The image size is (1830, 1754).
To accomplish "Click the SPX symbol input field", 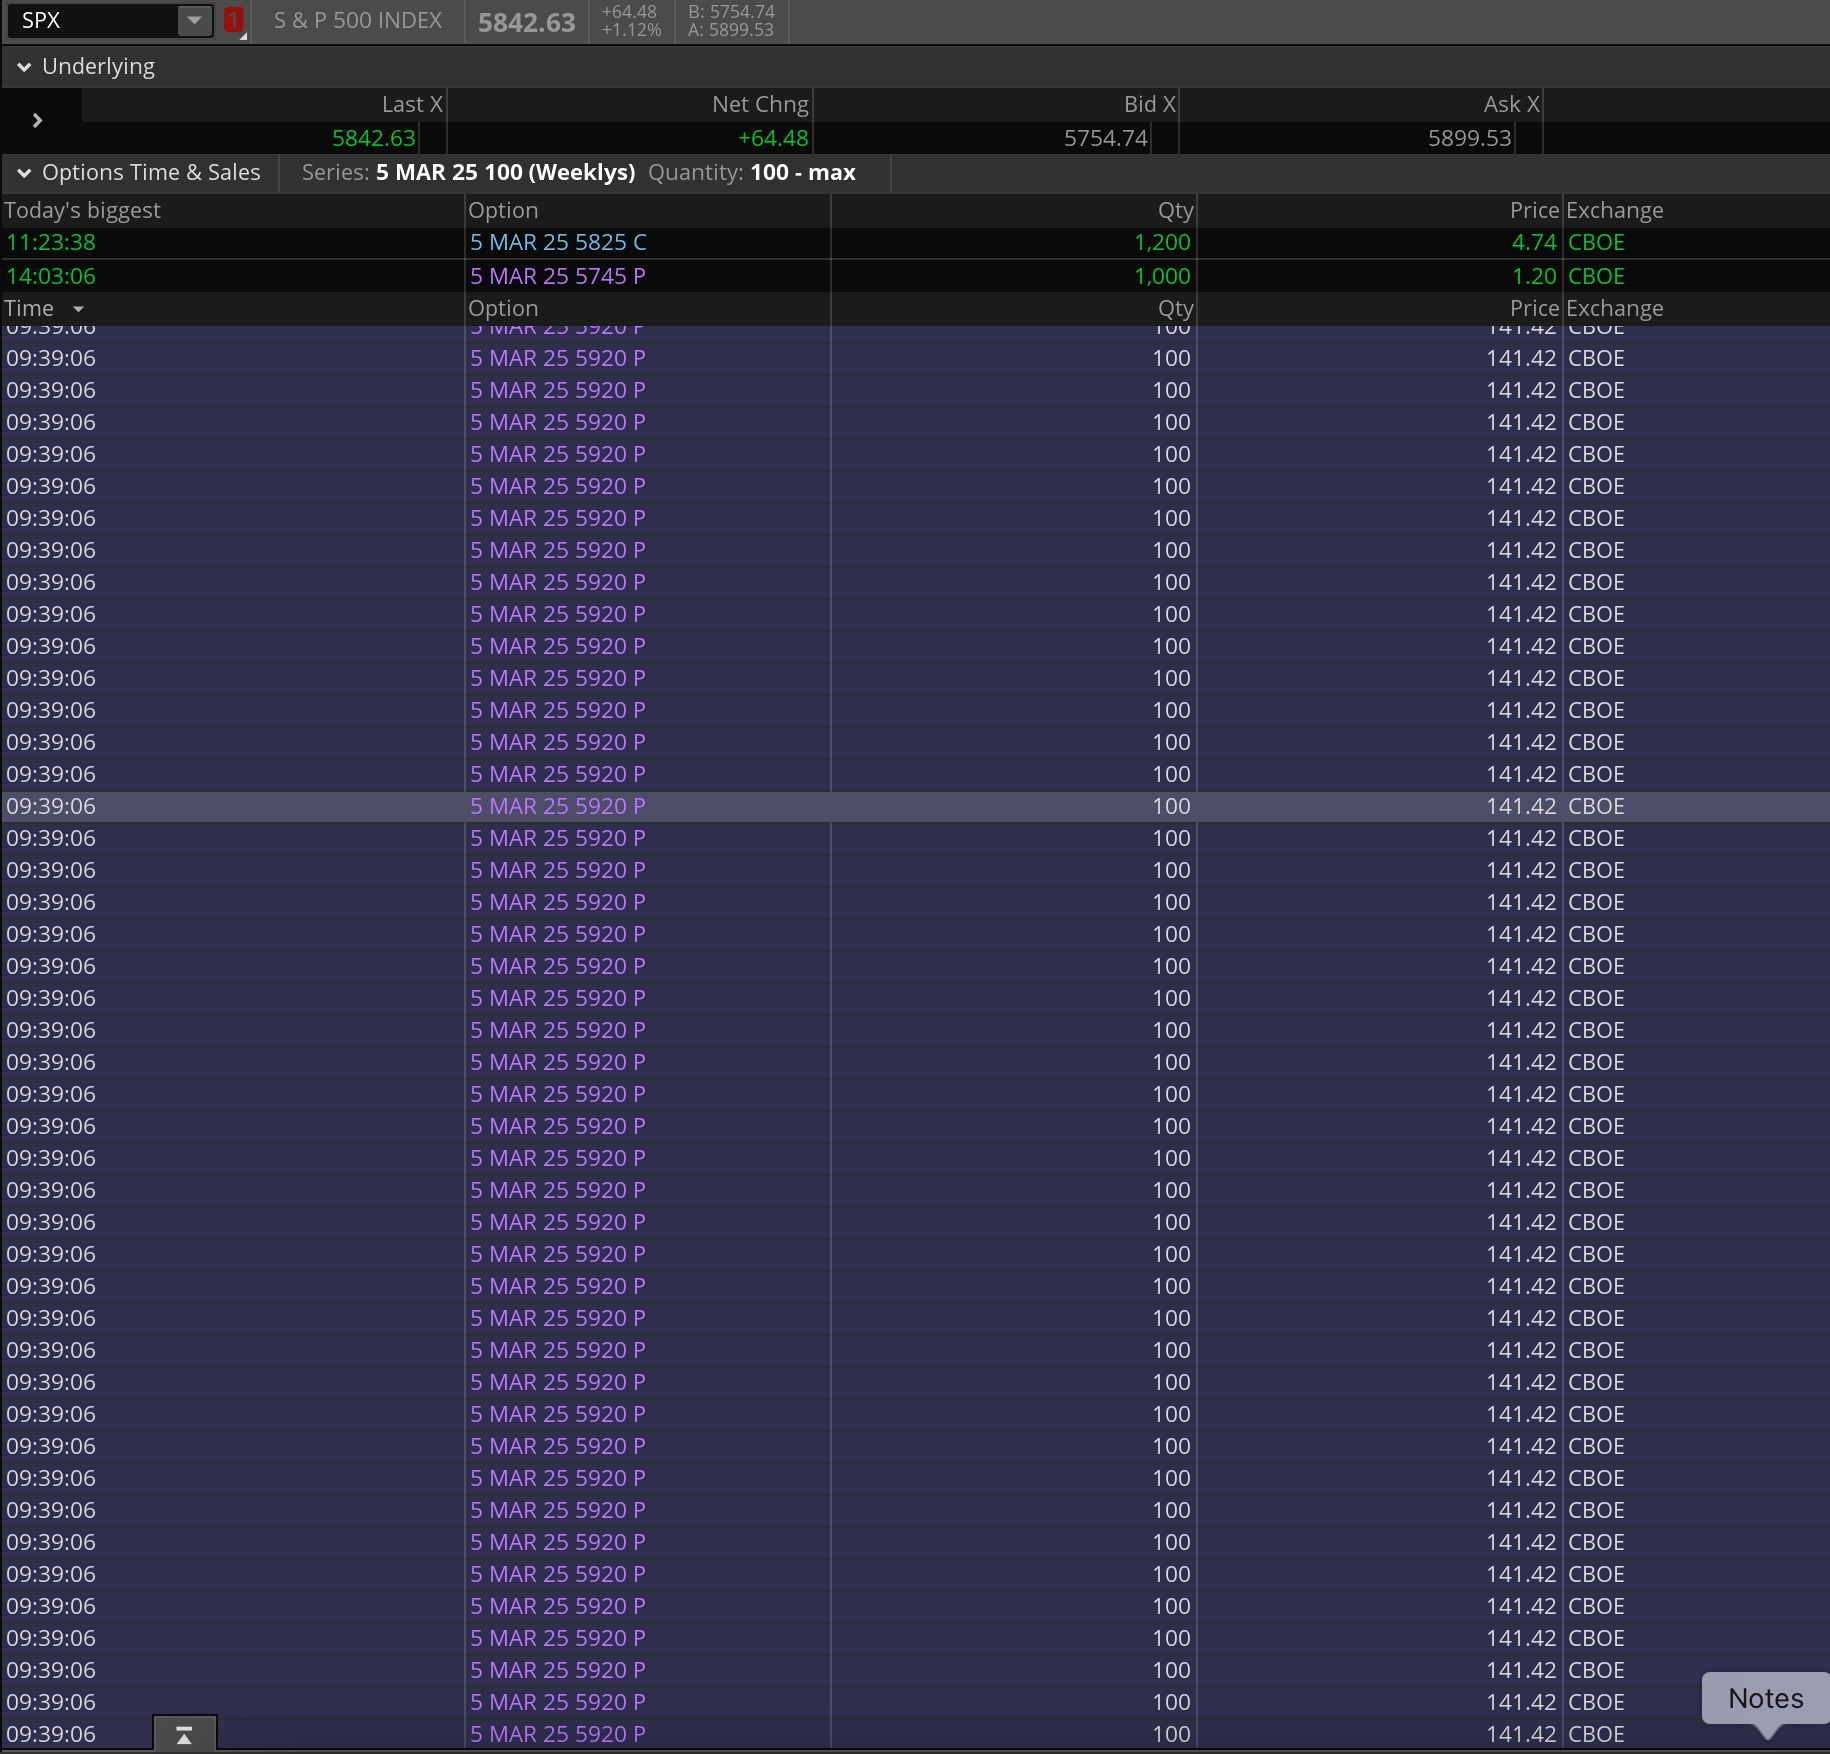I will click(x=92, y=20).
